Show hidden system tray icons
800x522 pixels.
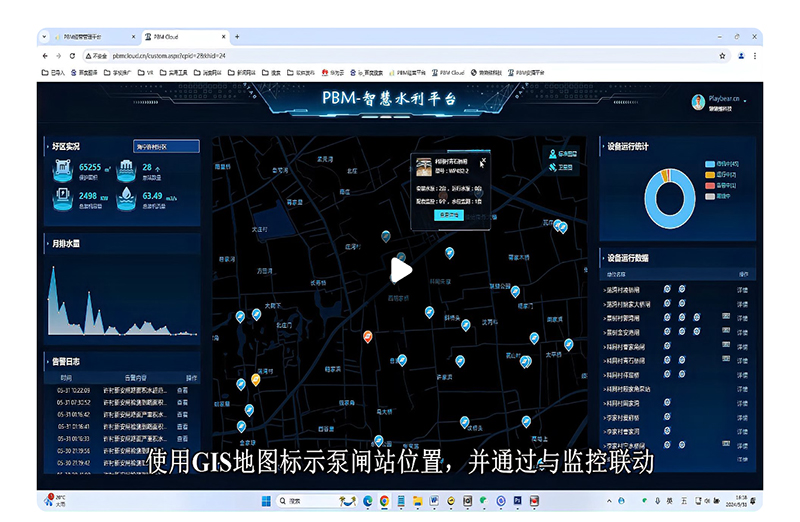(x=609, y=501)
